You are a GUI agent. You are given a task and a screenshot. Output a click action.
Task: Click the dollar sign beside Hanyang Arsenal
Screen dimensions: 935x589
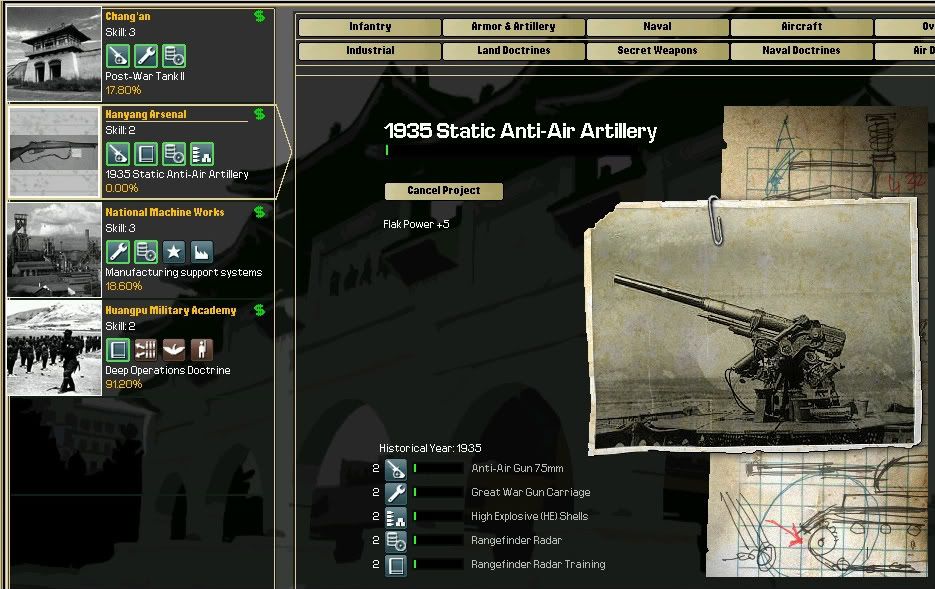point(260,114)
